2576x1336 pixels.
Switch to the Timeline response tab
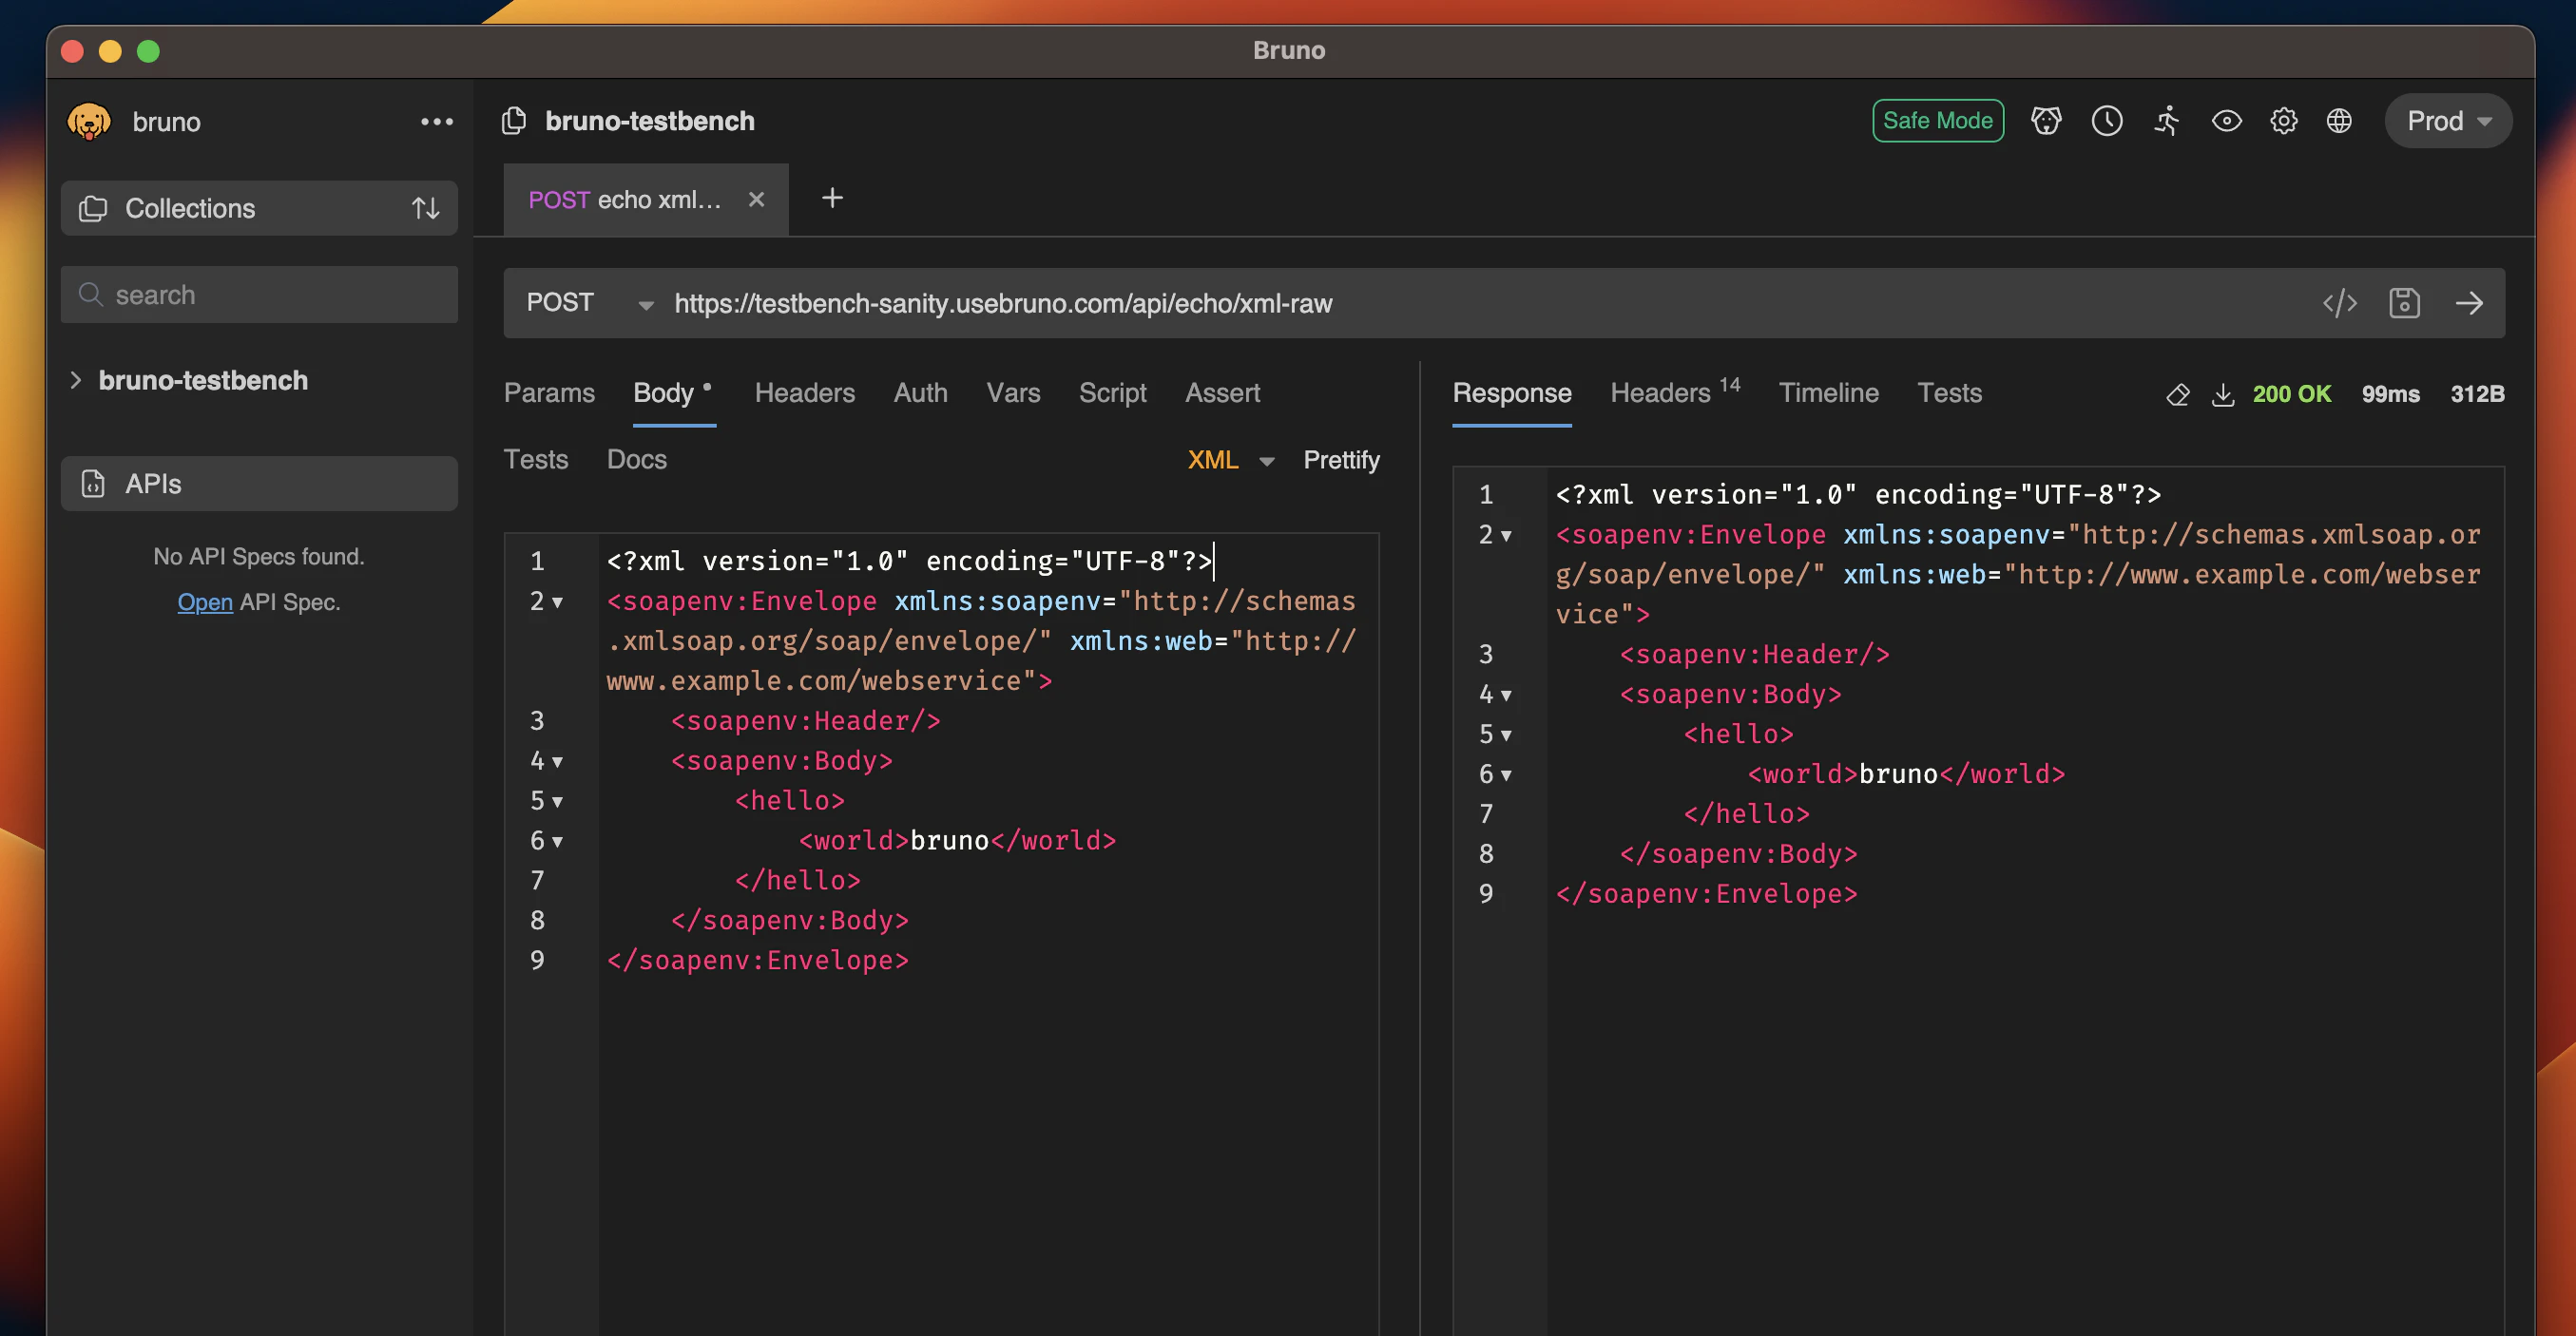tap(1828, 392)
